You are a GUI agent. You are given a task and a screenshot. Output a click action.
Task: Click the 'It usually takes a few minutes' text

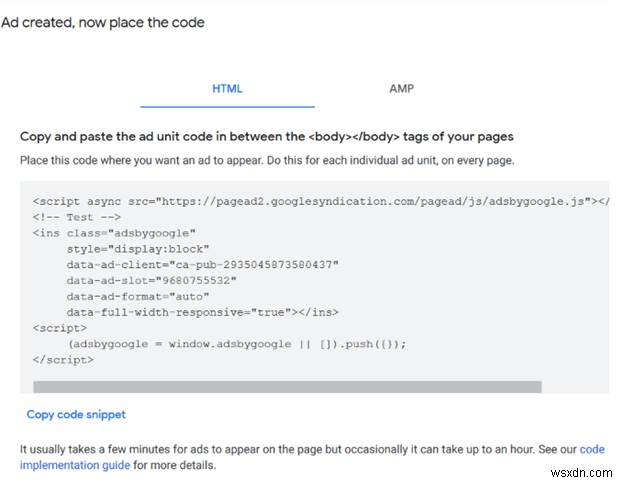312,457
